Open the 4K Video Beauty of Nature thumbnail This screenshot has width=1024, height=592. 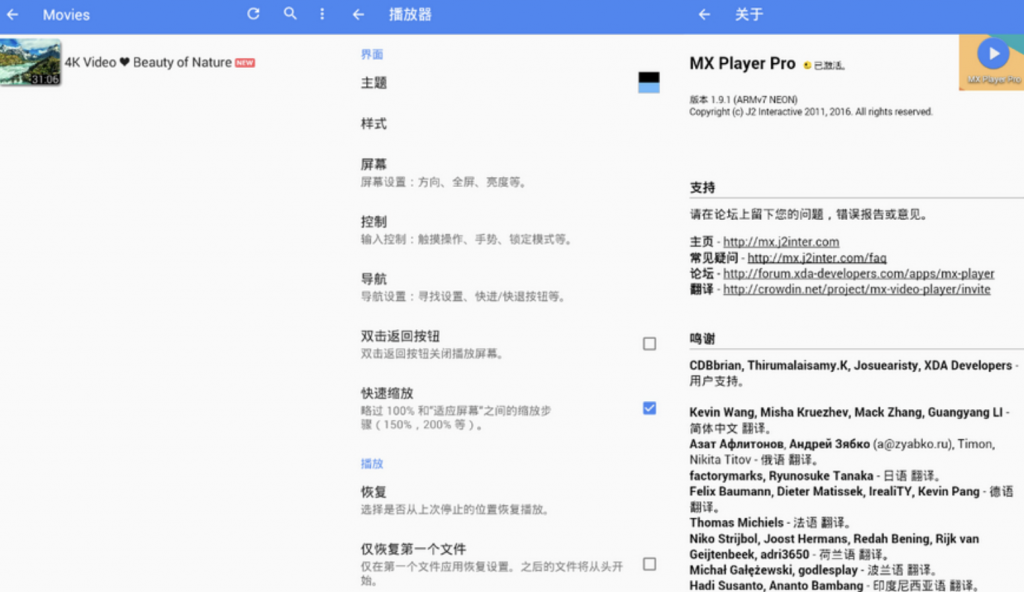[x=31, y=62]
